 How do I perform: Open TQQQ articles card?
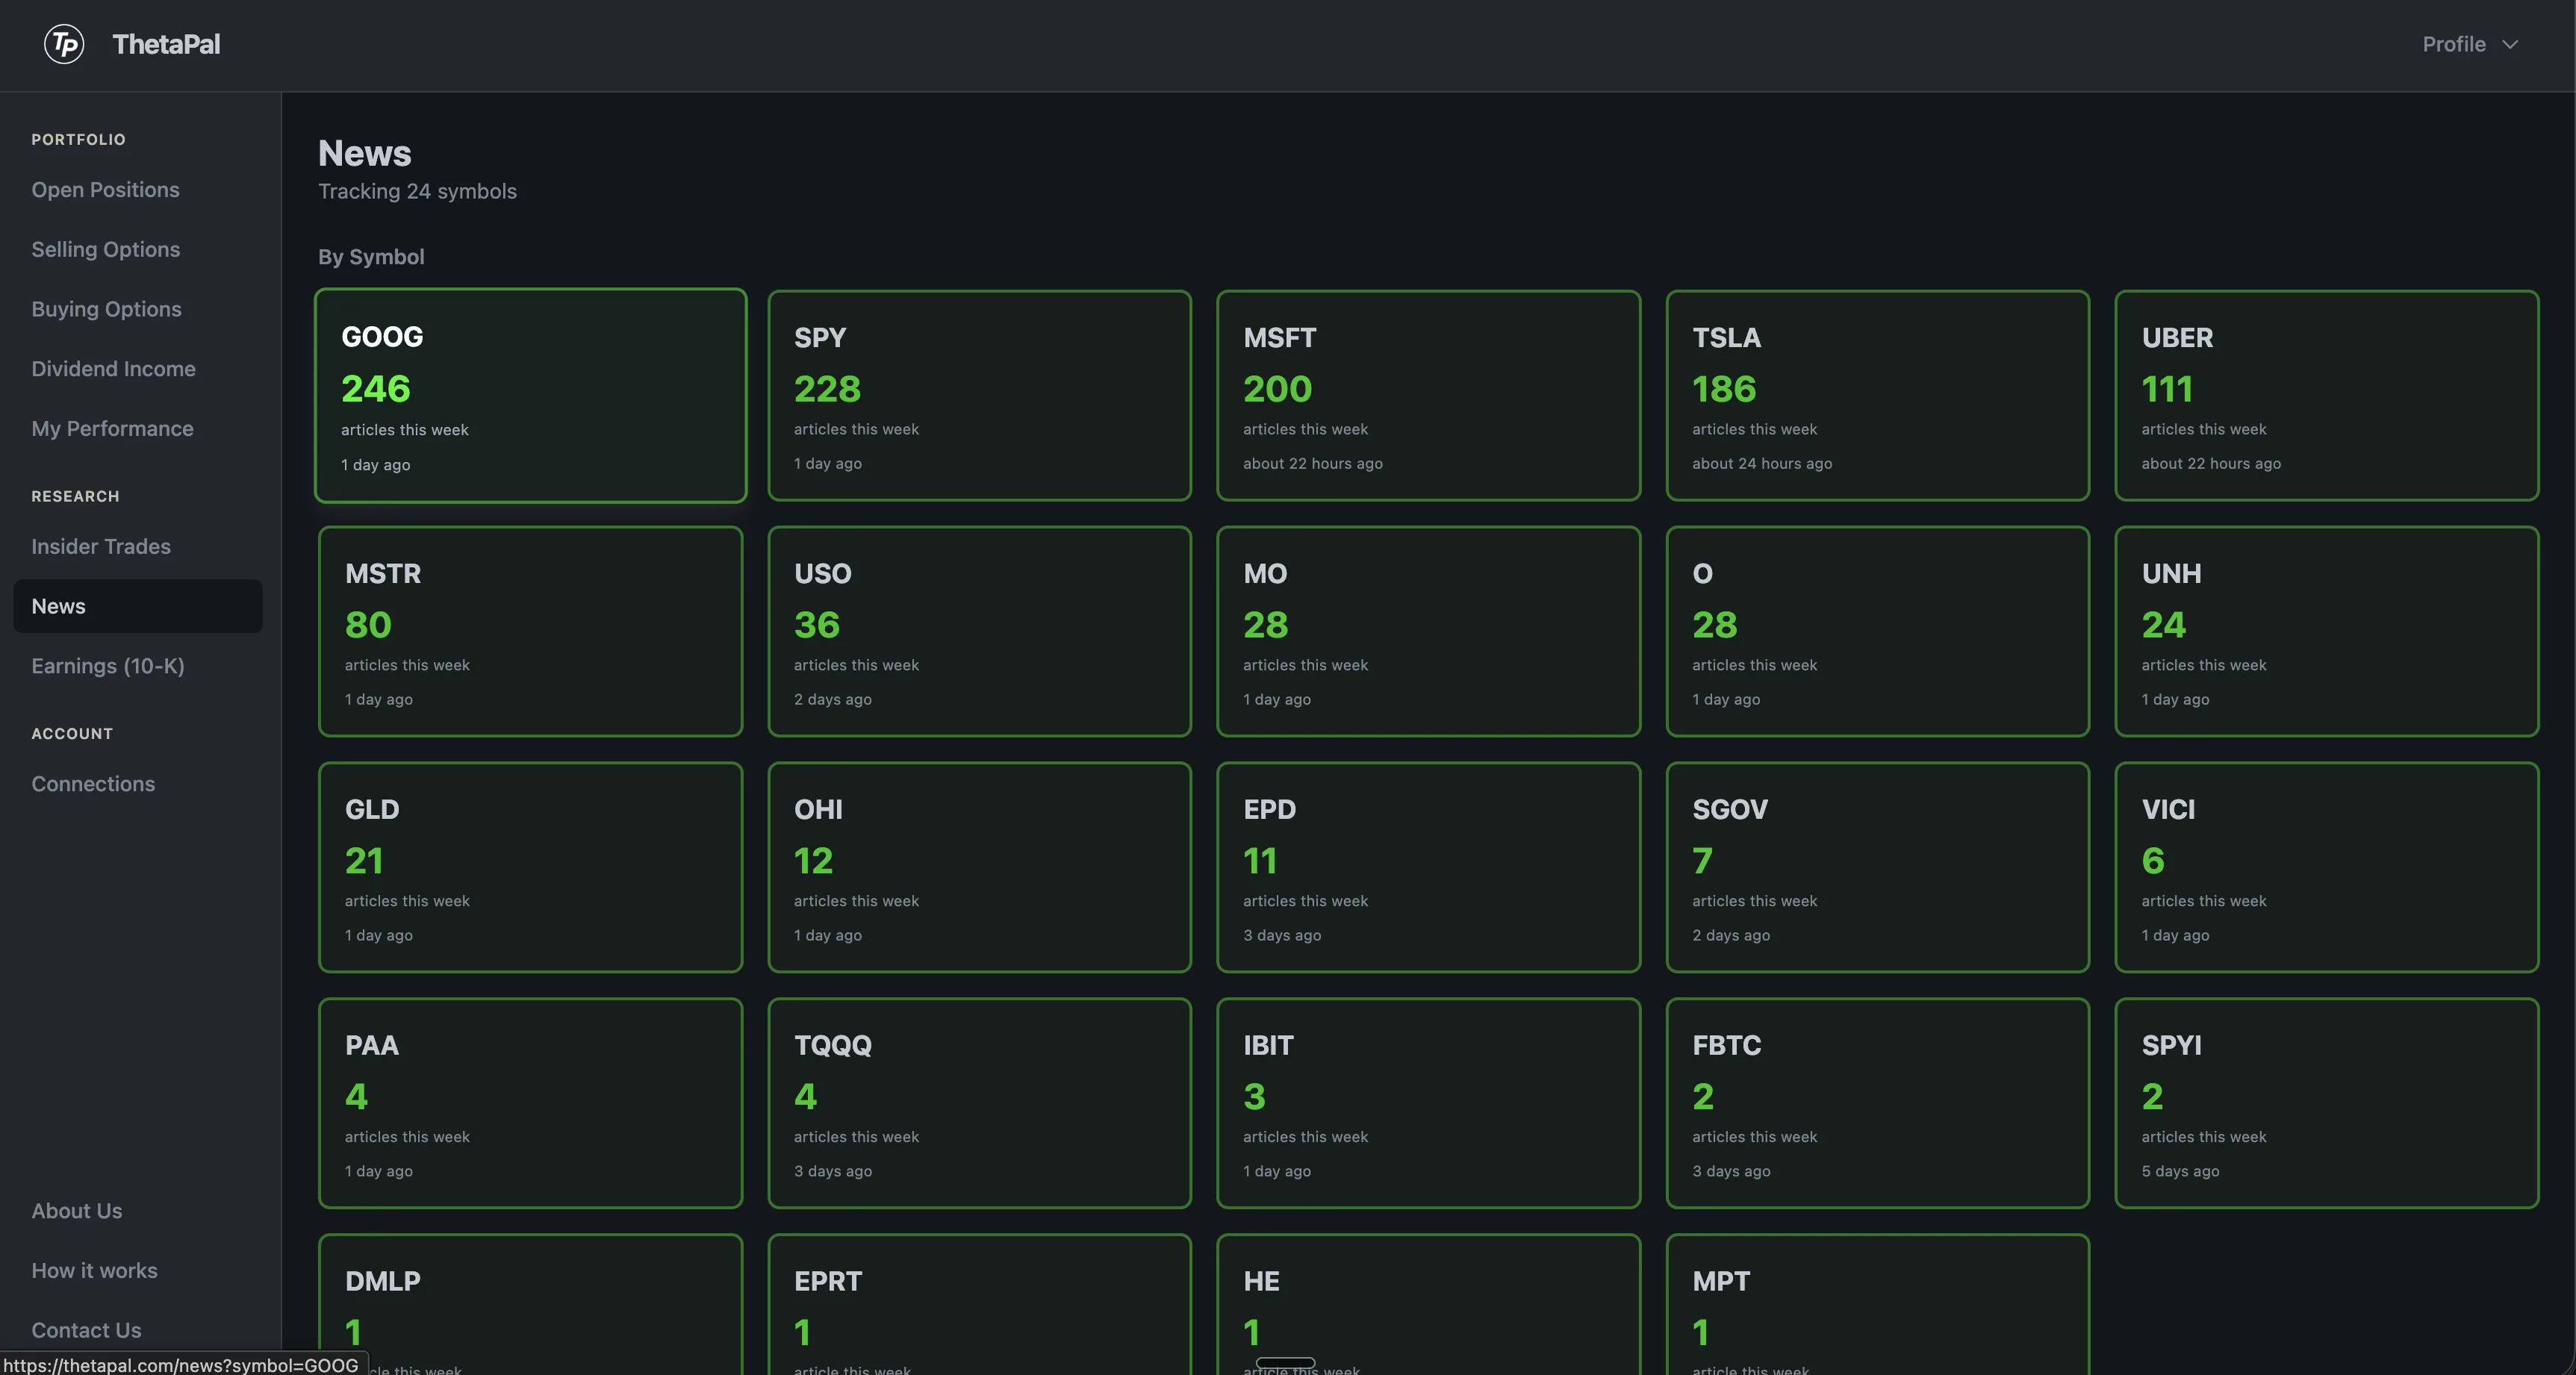click(x=980, y=1103)
